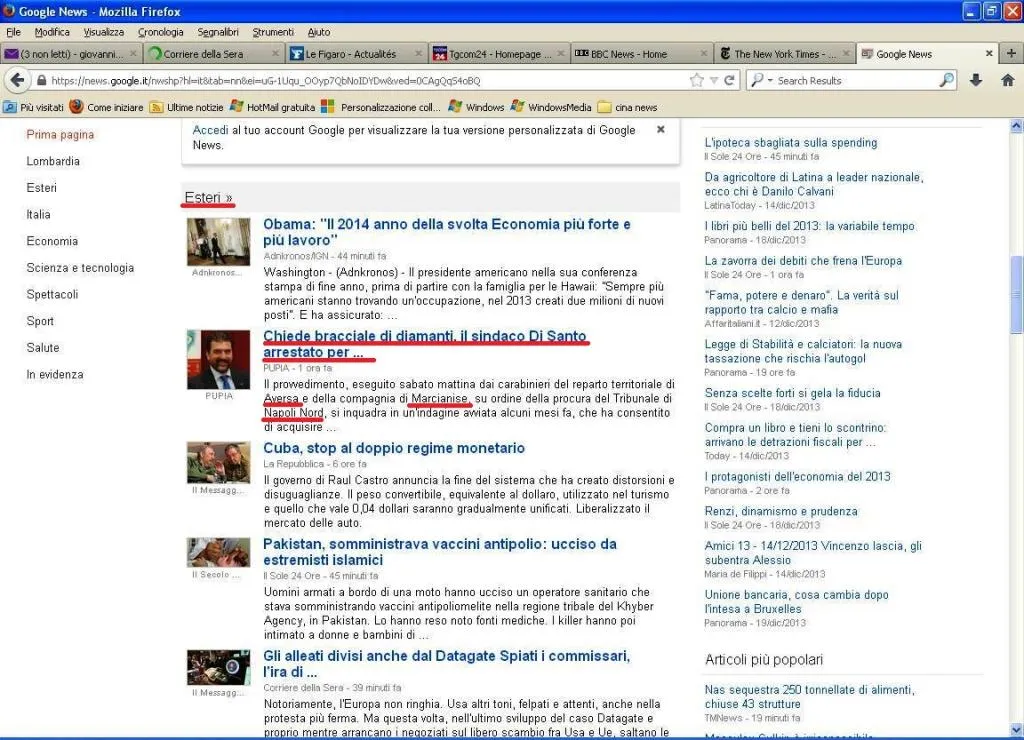Image resolution: width=1024 pixels, height=740 pixels.
Task: Open the history dropdown arrow in address bar
Action: tap(714, 81)
